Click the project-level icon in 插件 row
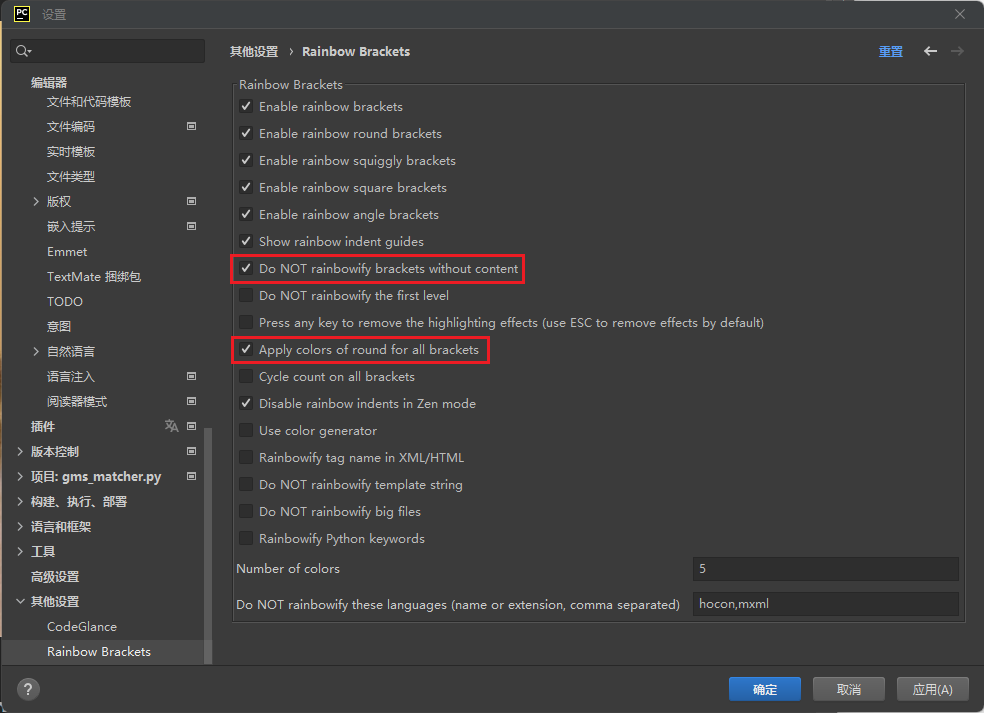Screen dimensions: 984x713 191,426
